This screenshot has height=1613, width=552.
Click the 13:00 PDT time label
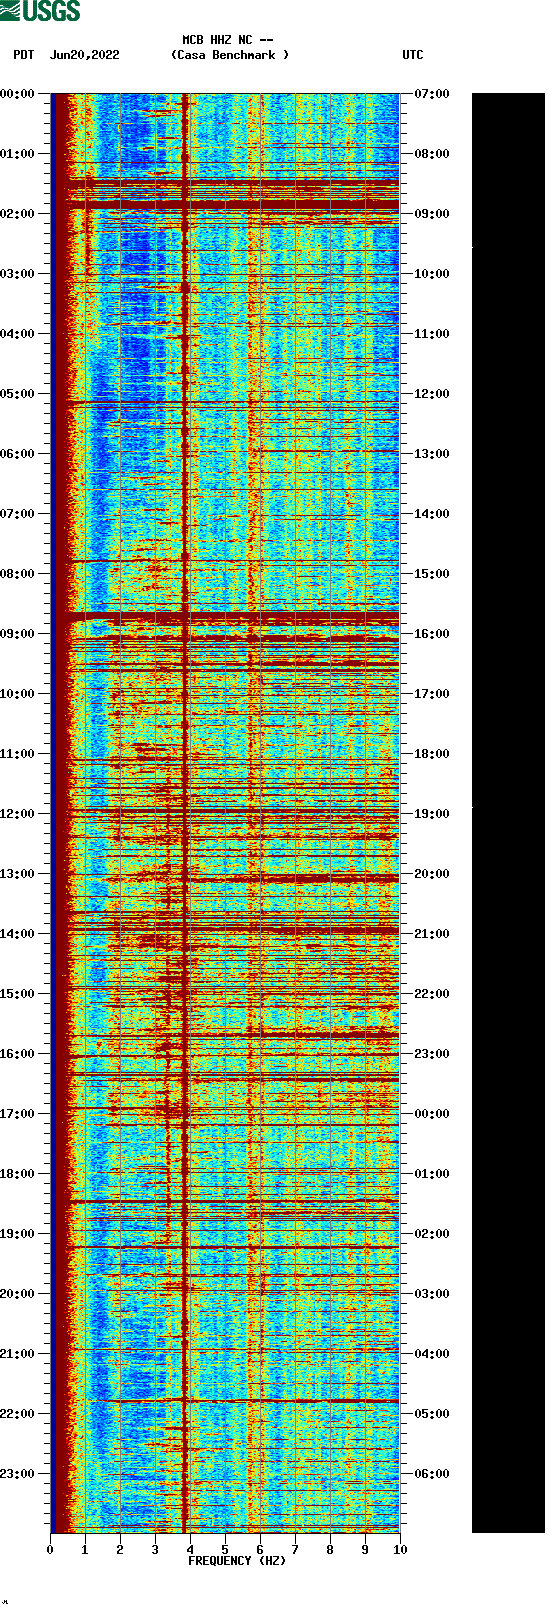pyautogui.click(x=17, y=874)
